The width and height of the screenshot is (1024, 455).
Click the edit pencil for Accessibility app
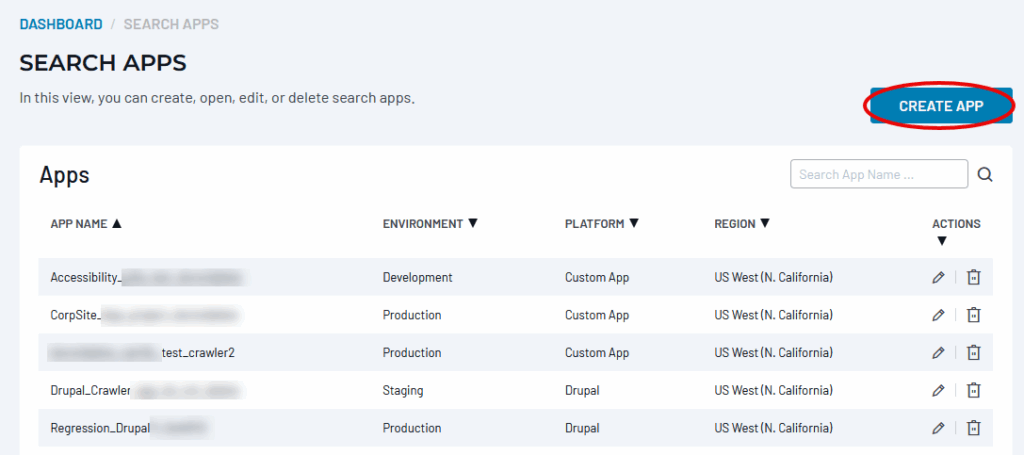(x=938, y=277)
